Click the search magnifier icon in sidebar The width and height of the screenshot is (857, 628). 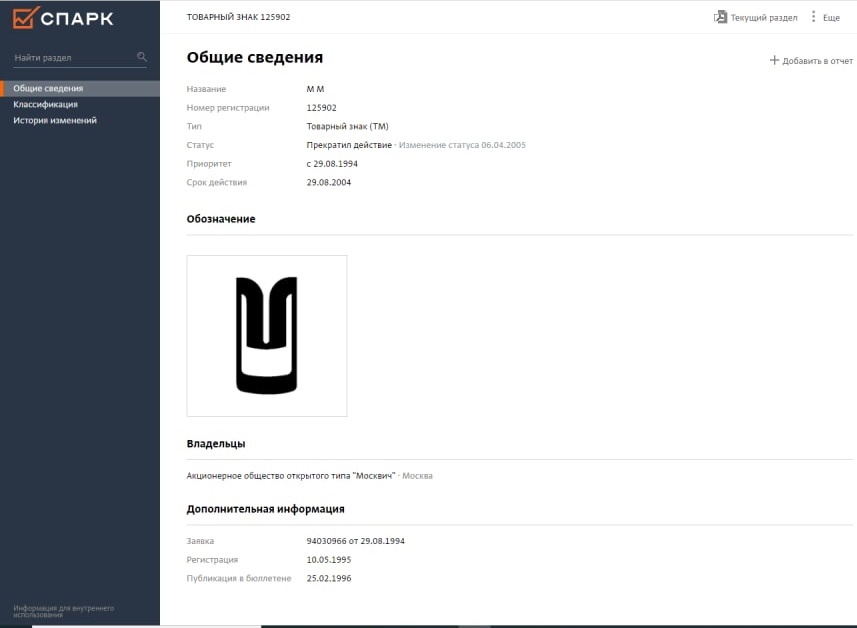pos(142,57)
